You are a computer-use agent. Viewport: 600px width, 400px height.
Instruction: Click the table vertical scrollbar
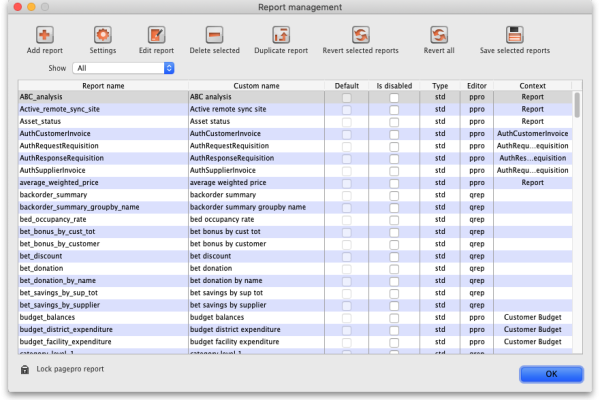[577, 220]
